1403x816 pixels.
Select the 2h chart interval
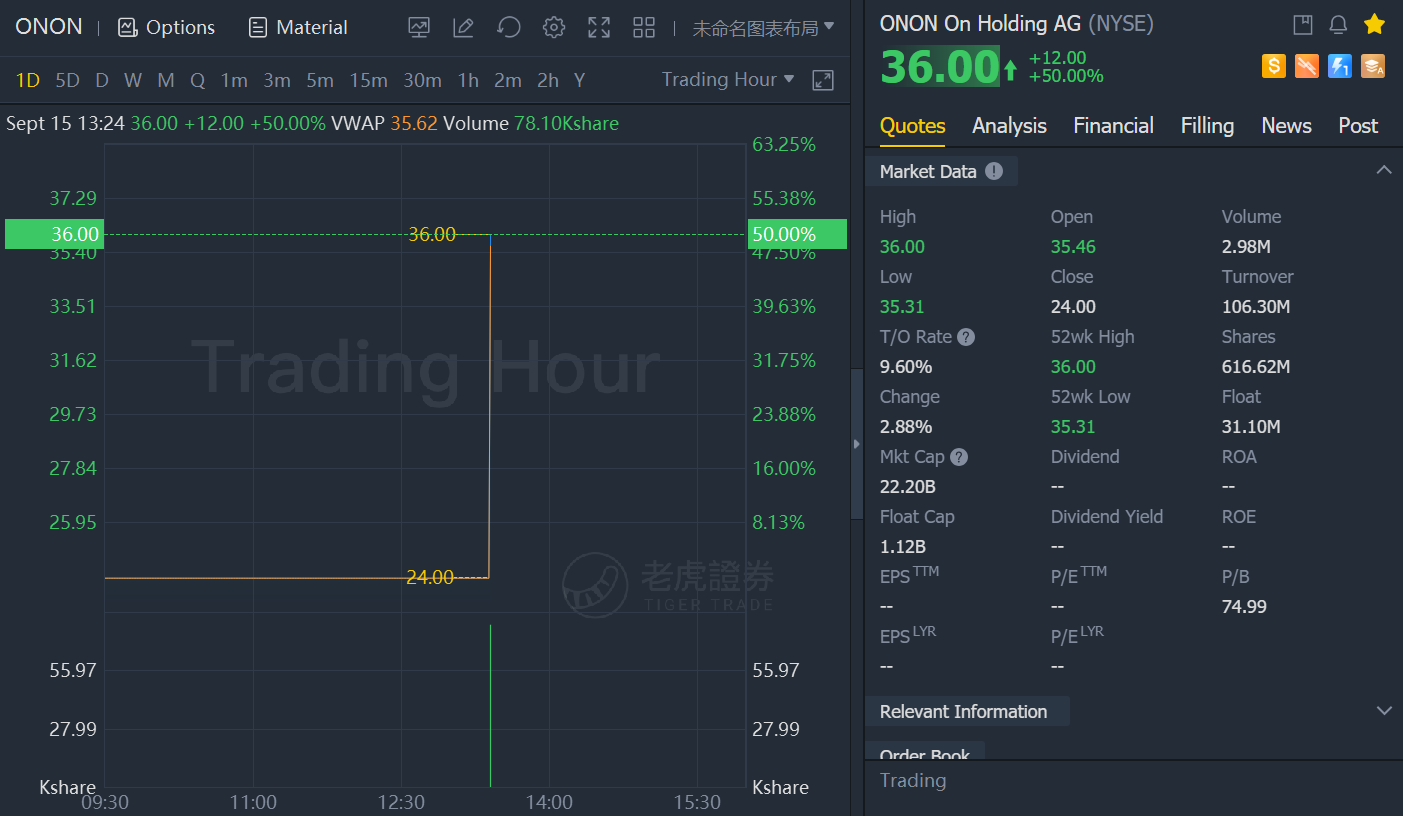tap(548, 80)
